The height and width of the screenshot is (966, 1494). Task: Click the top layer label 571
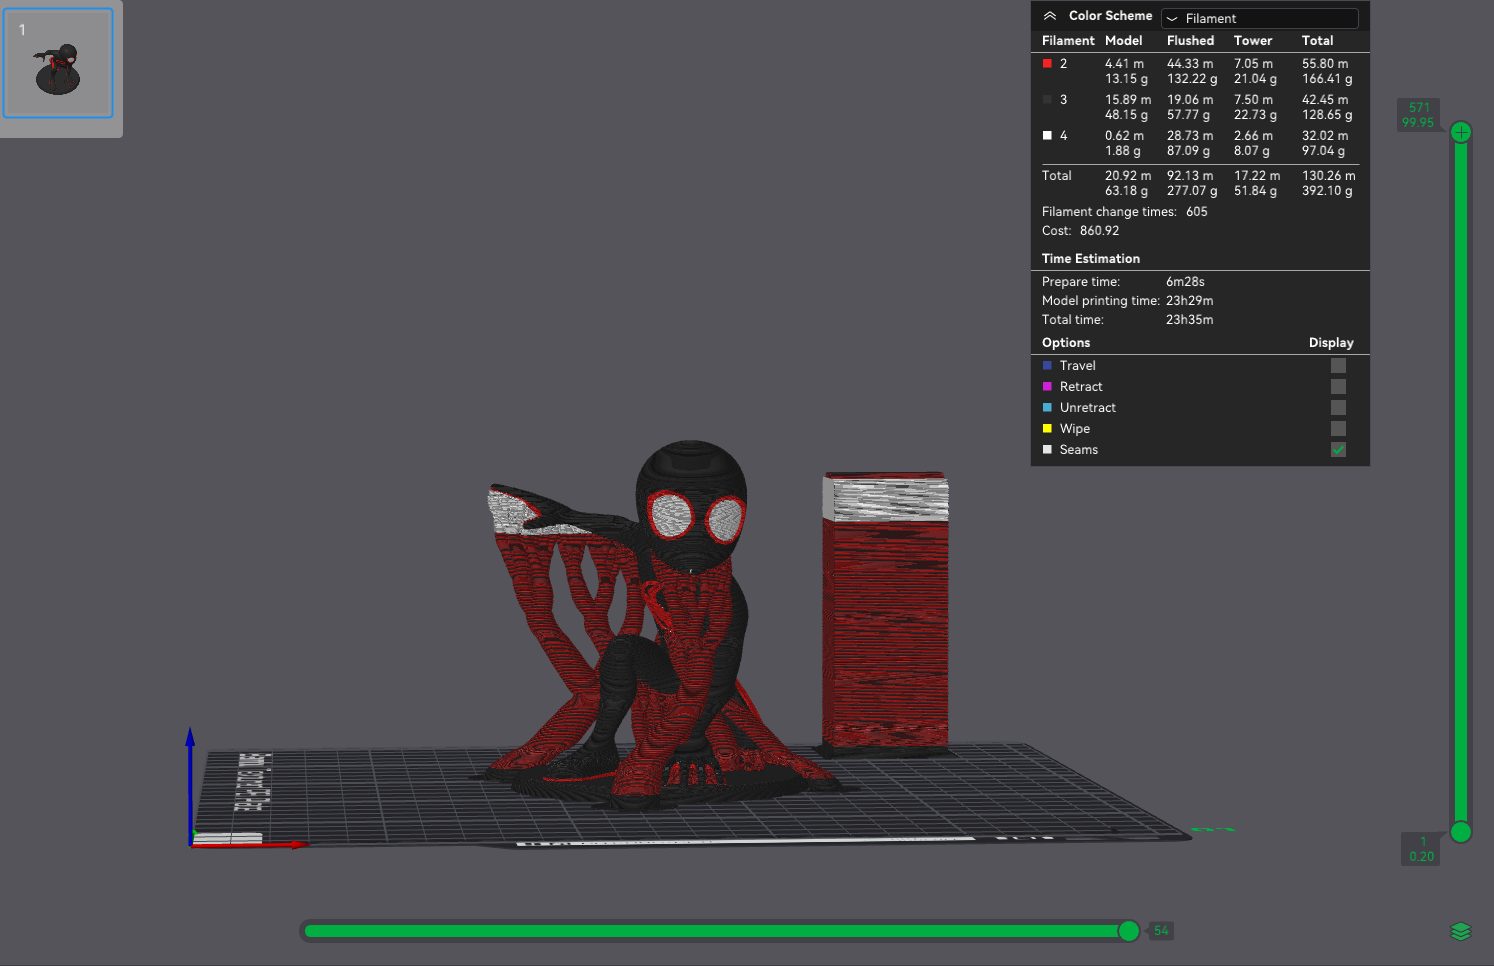1419,108
